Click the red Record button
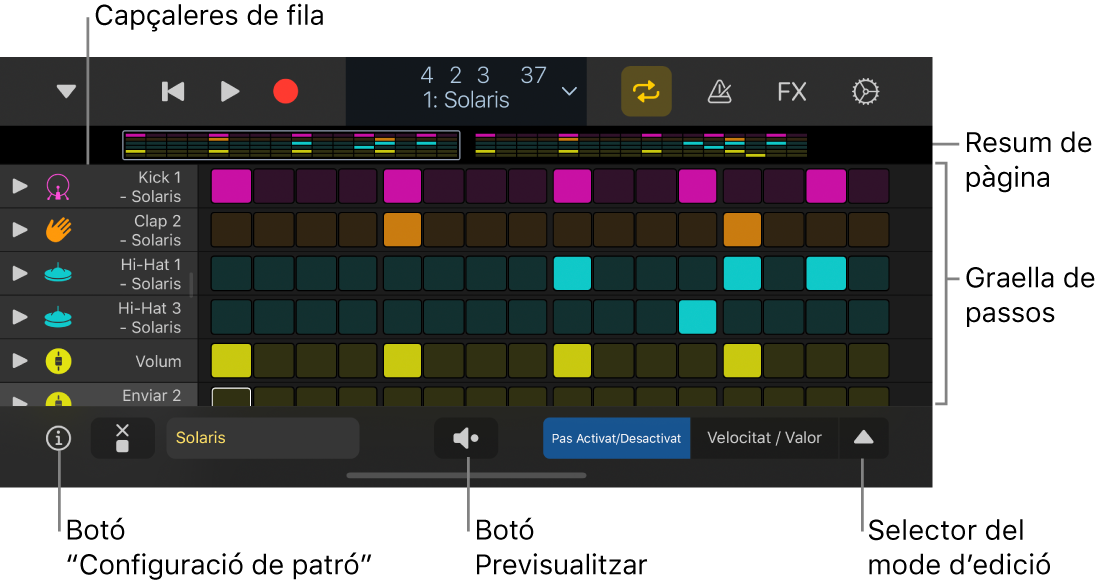Viewport: 1107px width, 585px height. pyautogui.click(x=286, y=92)
